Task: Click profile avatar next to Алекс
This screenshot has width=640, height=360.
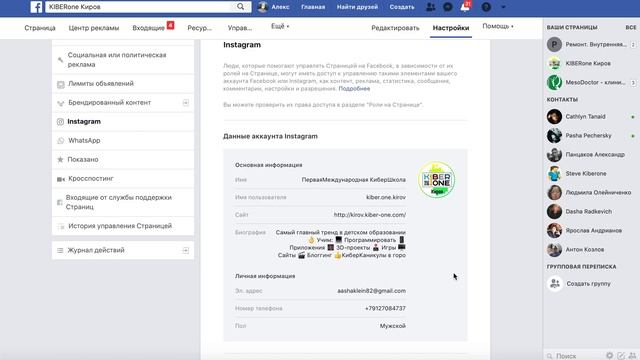Action: pos(263,7)
